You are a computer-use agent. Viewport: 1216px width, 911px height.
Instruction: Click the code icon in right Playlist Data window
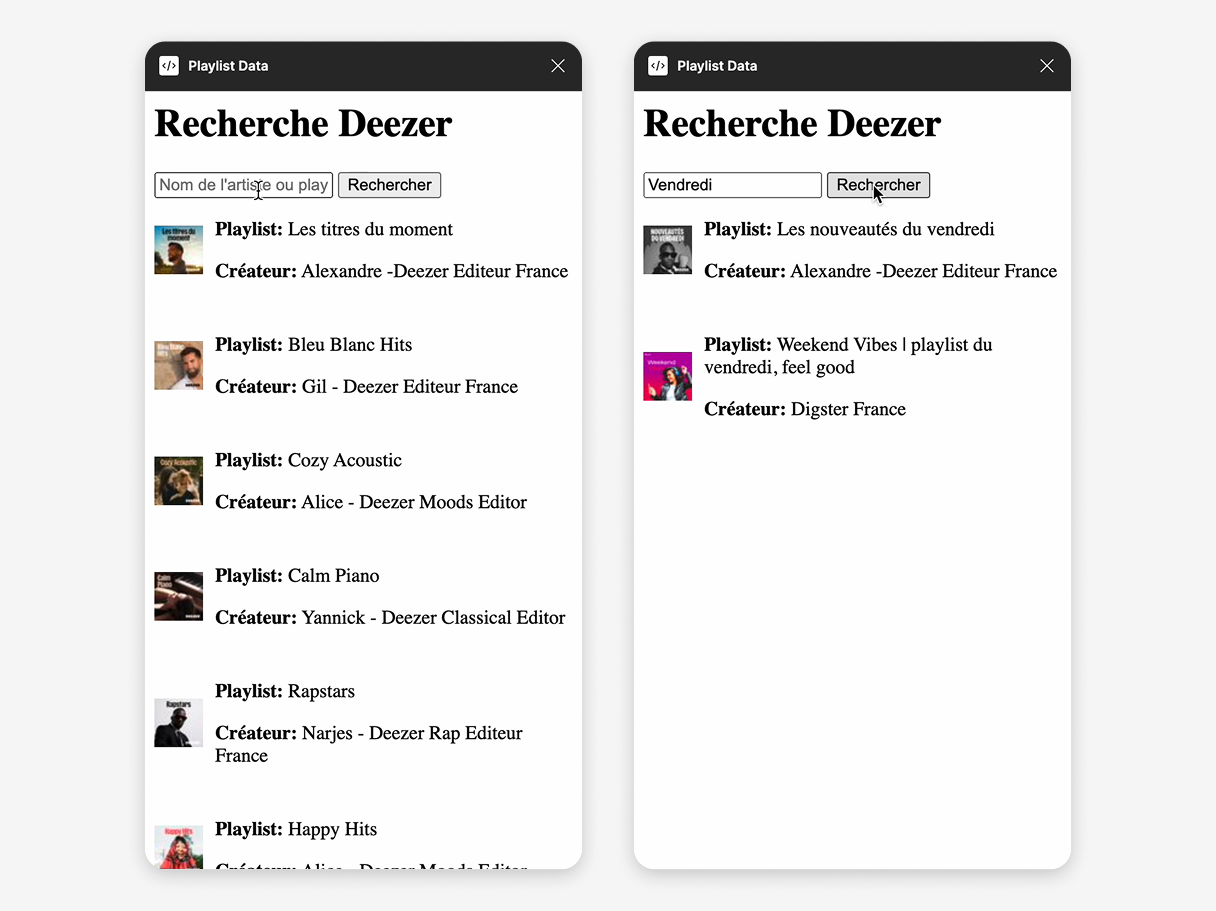click(658, 66)
